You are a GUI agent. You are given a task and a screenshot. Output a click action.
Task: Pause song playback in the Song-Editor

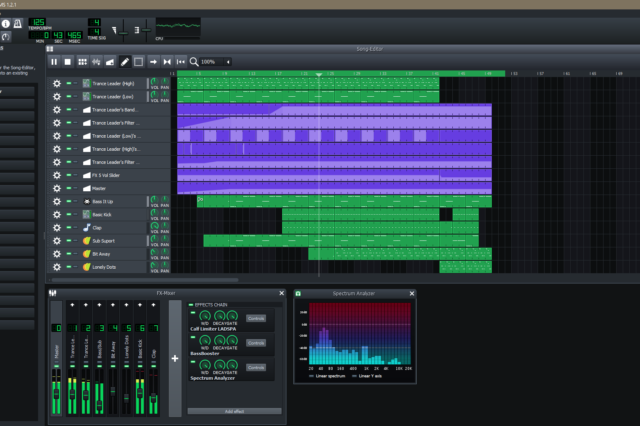pos(54,61)
